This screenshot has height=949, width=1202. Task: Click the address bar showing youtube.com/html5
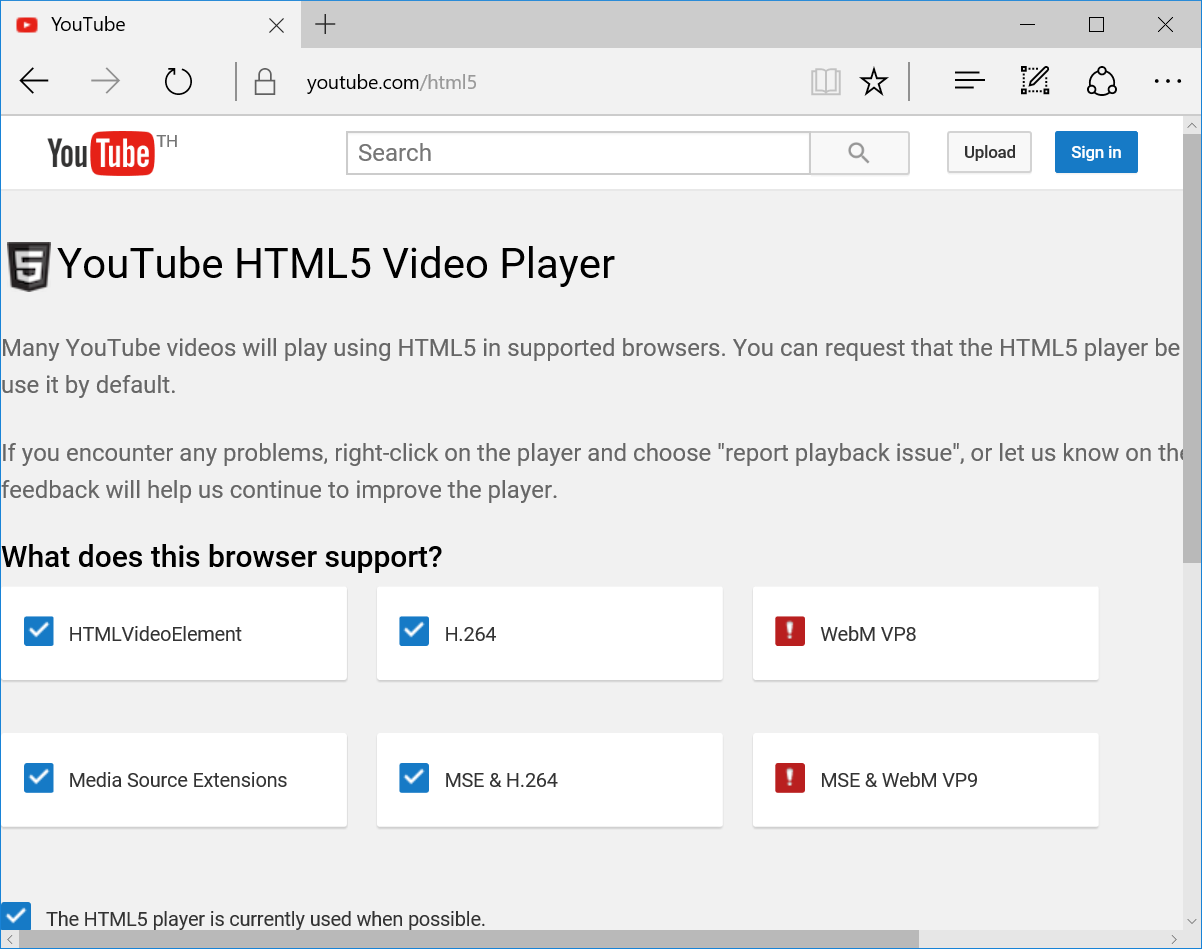[x=392, y=82]
